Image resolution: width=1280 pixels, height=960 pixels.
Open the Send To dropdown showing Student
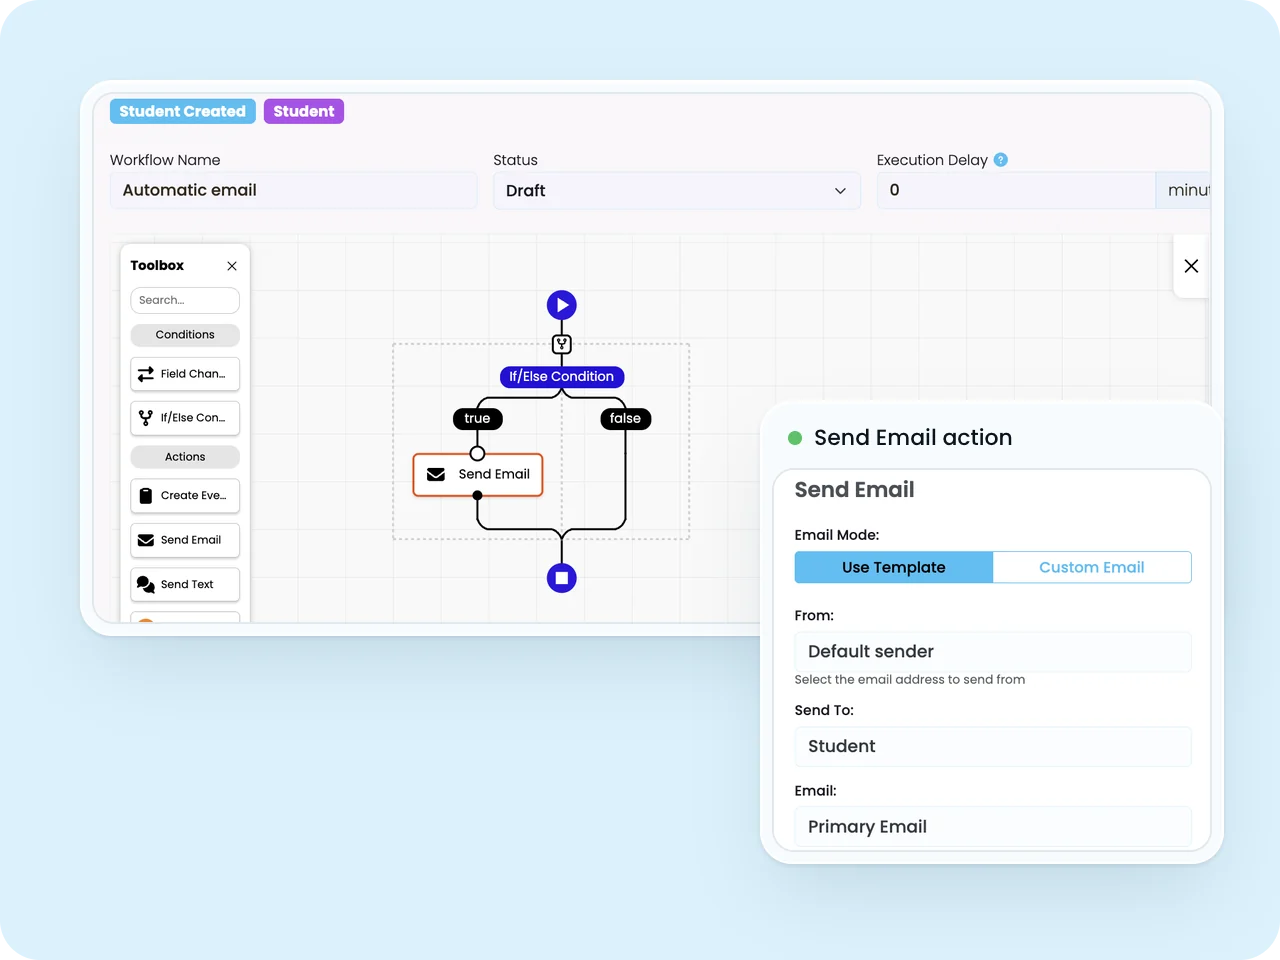coord(993,747)
